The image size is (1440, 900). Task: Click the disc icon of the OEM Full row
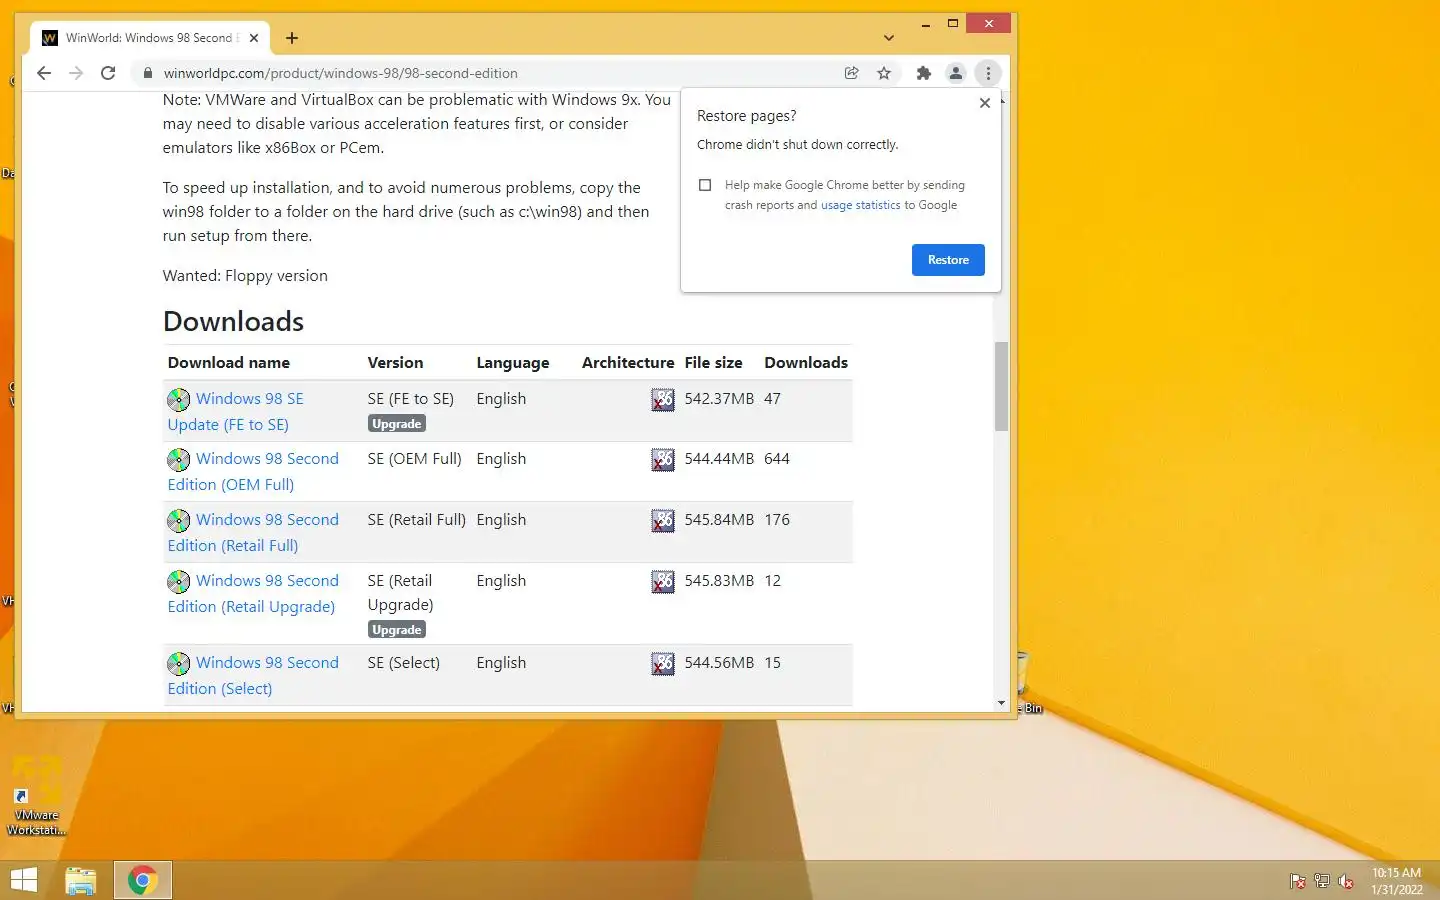[x=178, y=460]
